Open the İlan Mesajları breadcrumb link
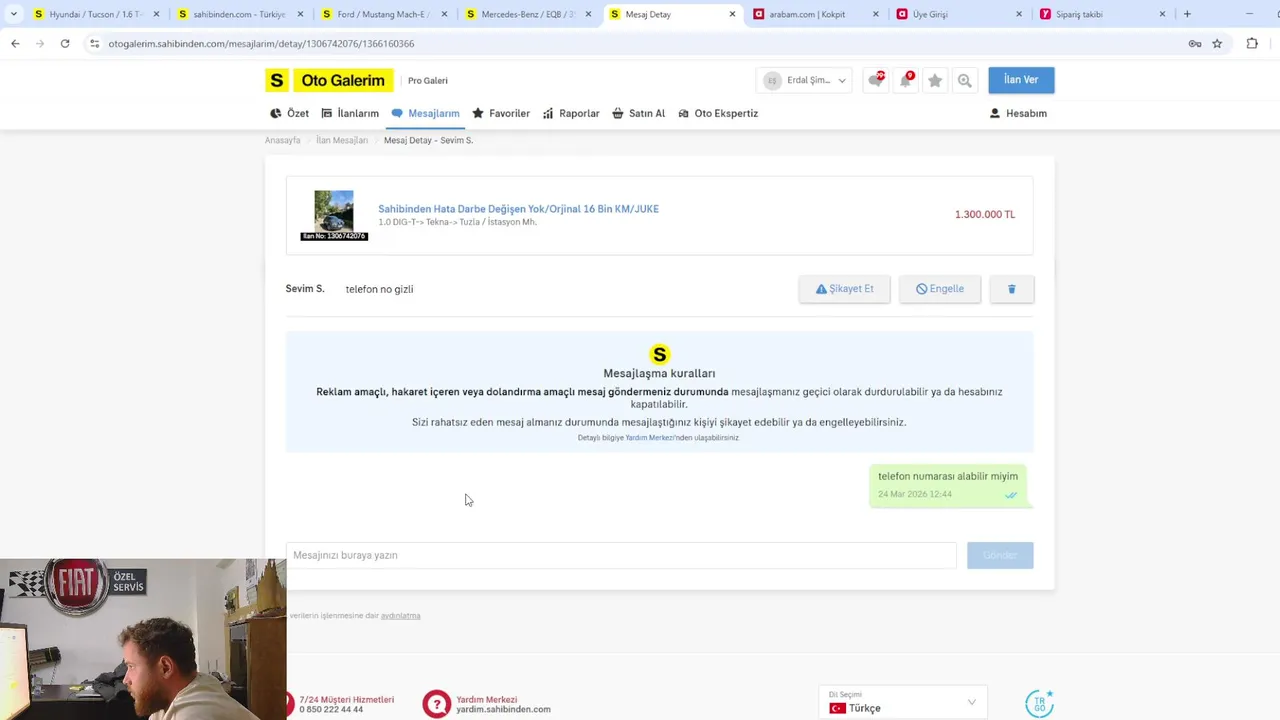1280x720 pixels. tap(342, 140)
